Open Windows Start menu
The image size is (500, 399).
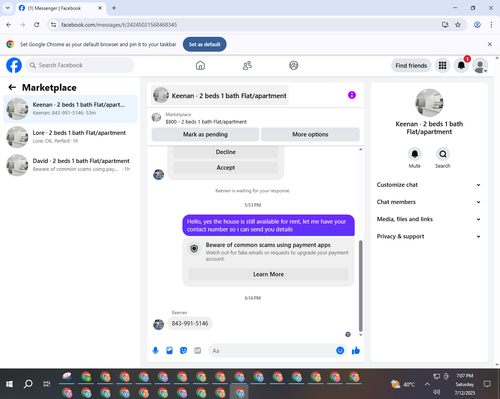pyautogui.click(x=9, y=384)
